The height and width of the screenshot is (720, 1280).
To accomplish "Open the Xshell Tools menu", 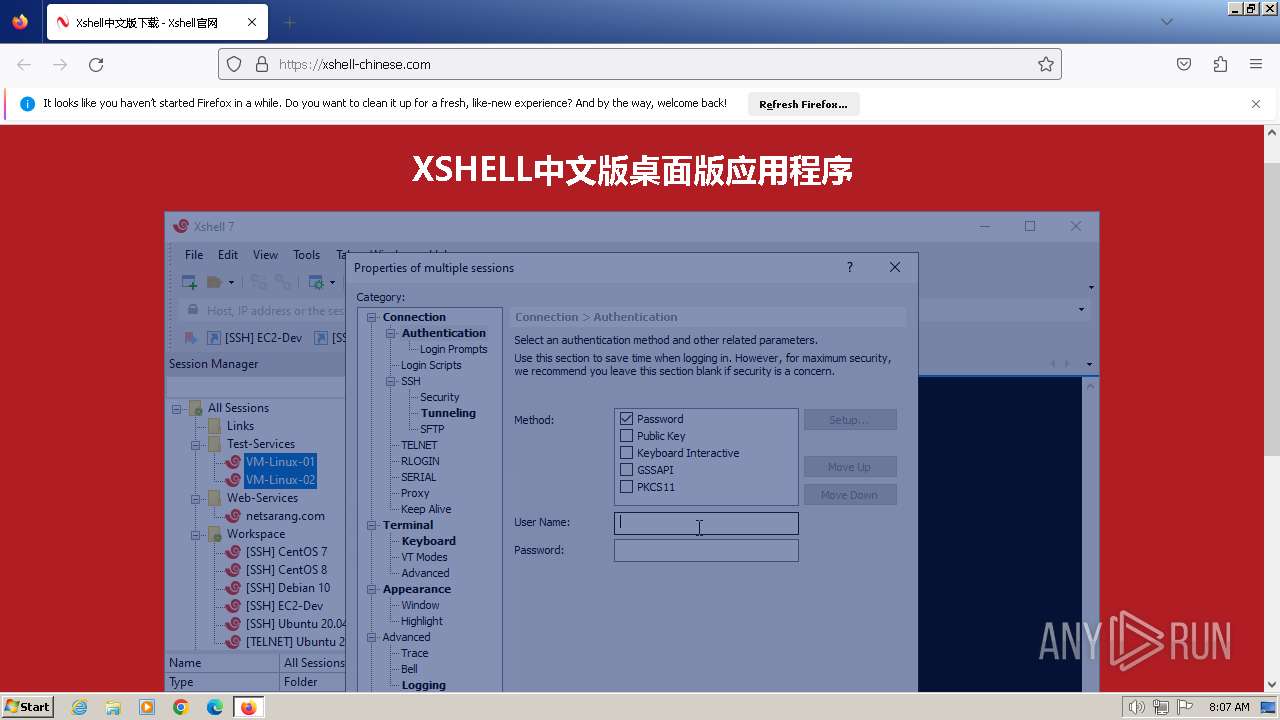I will click(x=306, y=255).
